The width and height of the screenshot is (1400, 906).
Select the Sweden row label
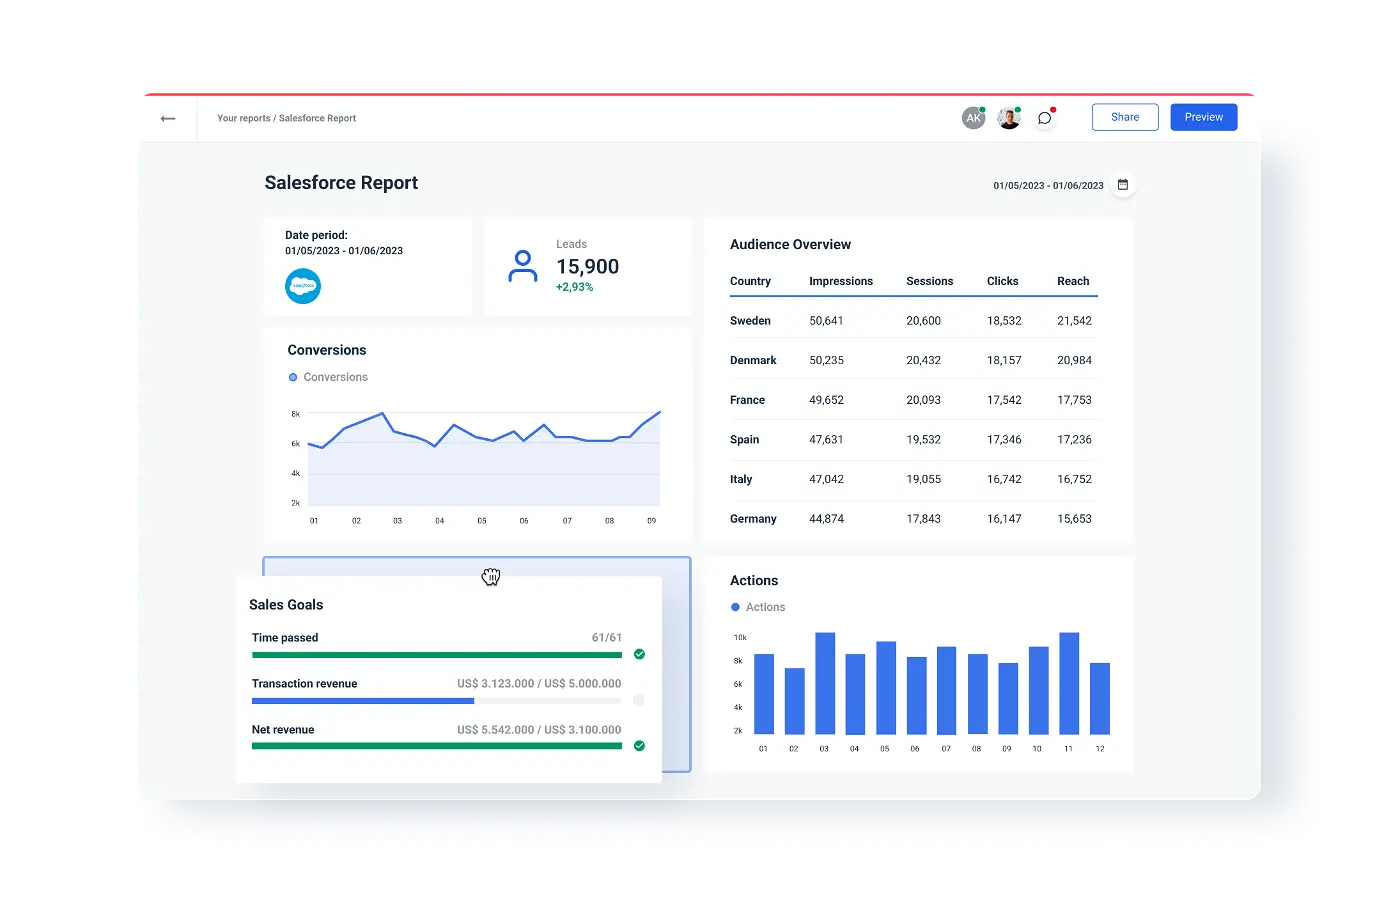750,321
